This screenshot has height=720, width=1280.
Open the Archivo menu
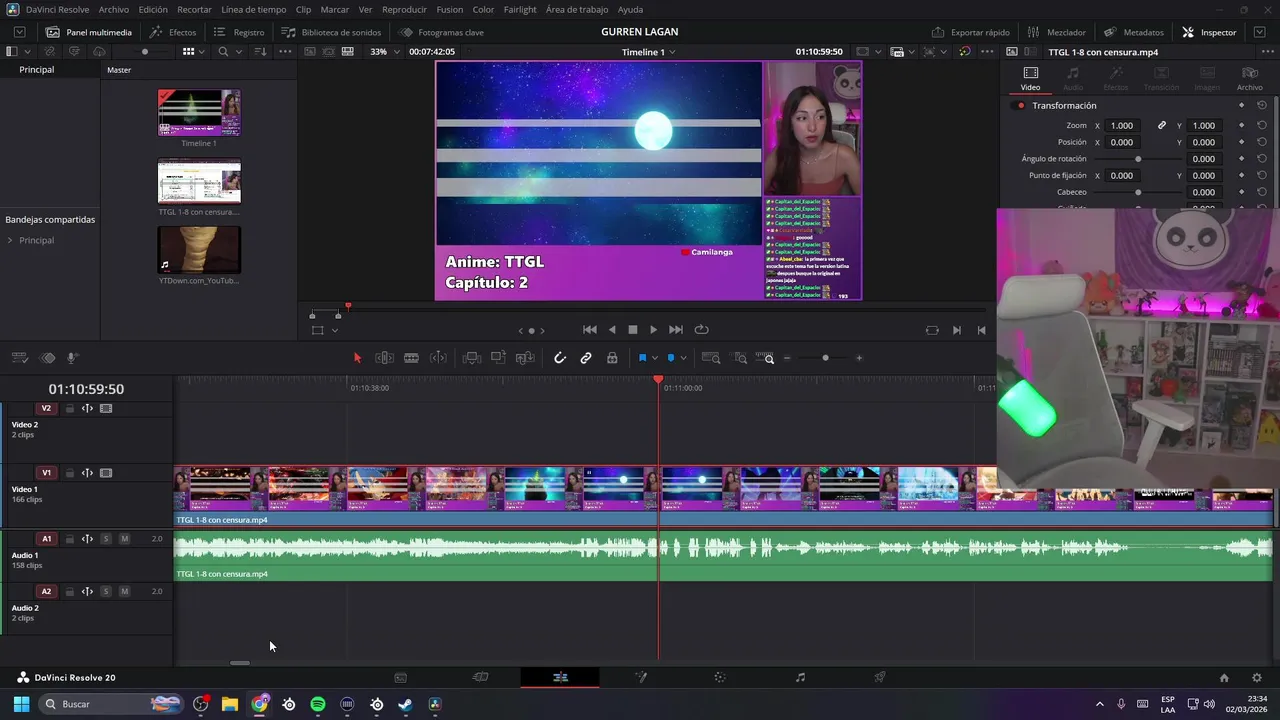point(114,9)
